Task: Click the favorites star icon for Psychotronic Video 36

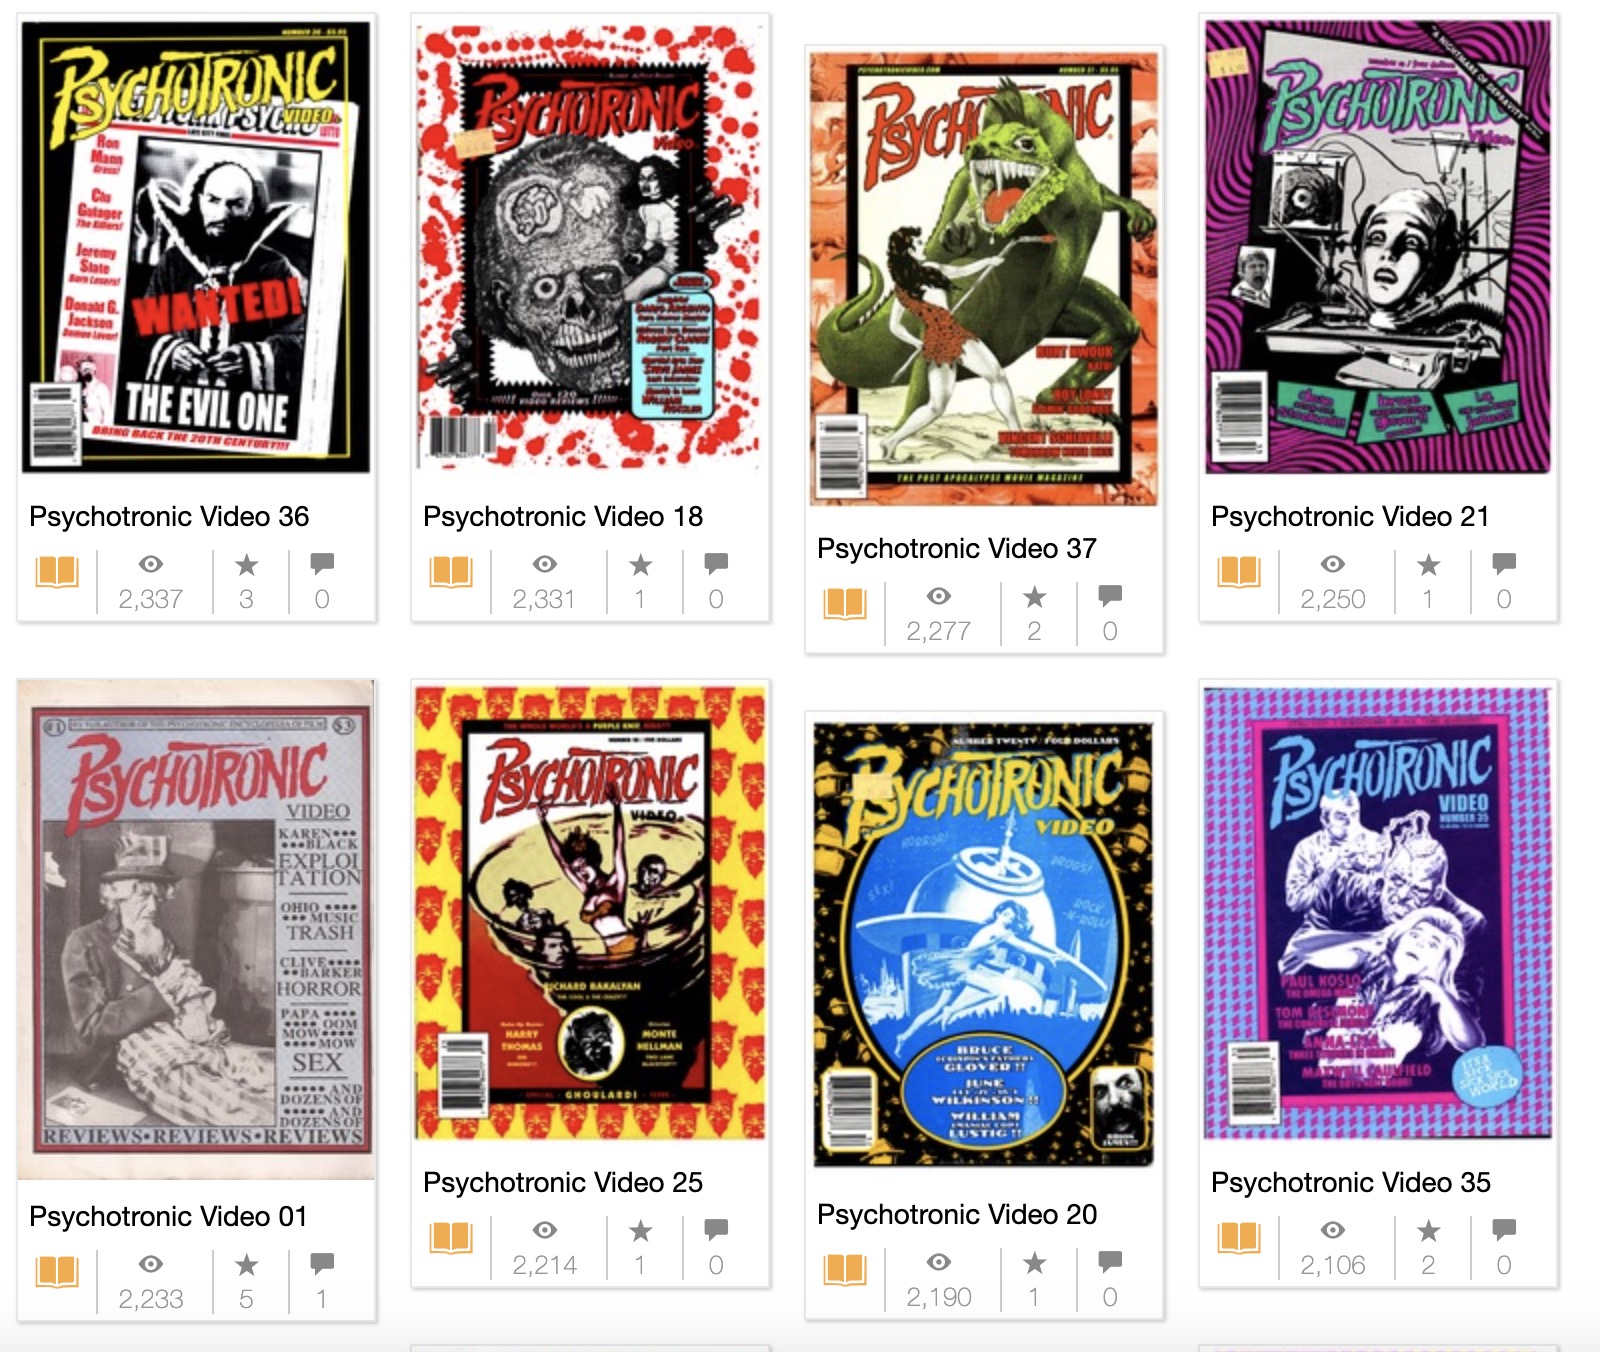Action: point(246,565)
